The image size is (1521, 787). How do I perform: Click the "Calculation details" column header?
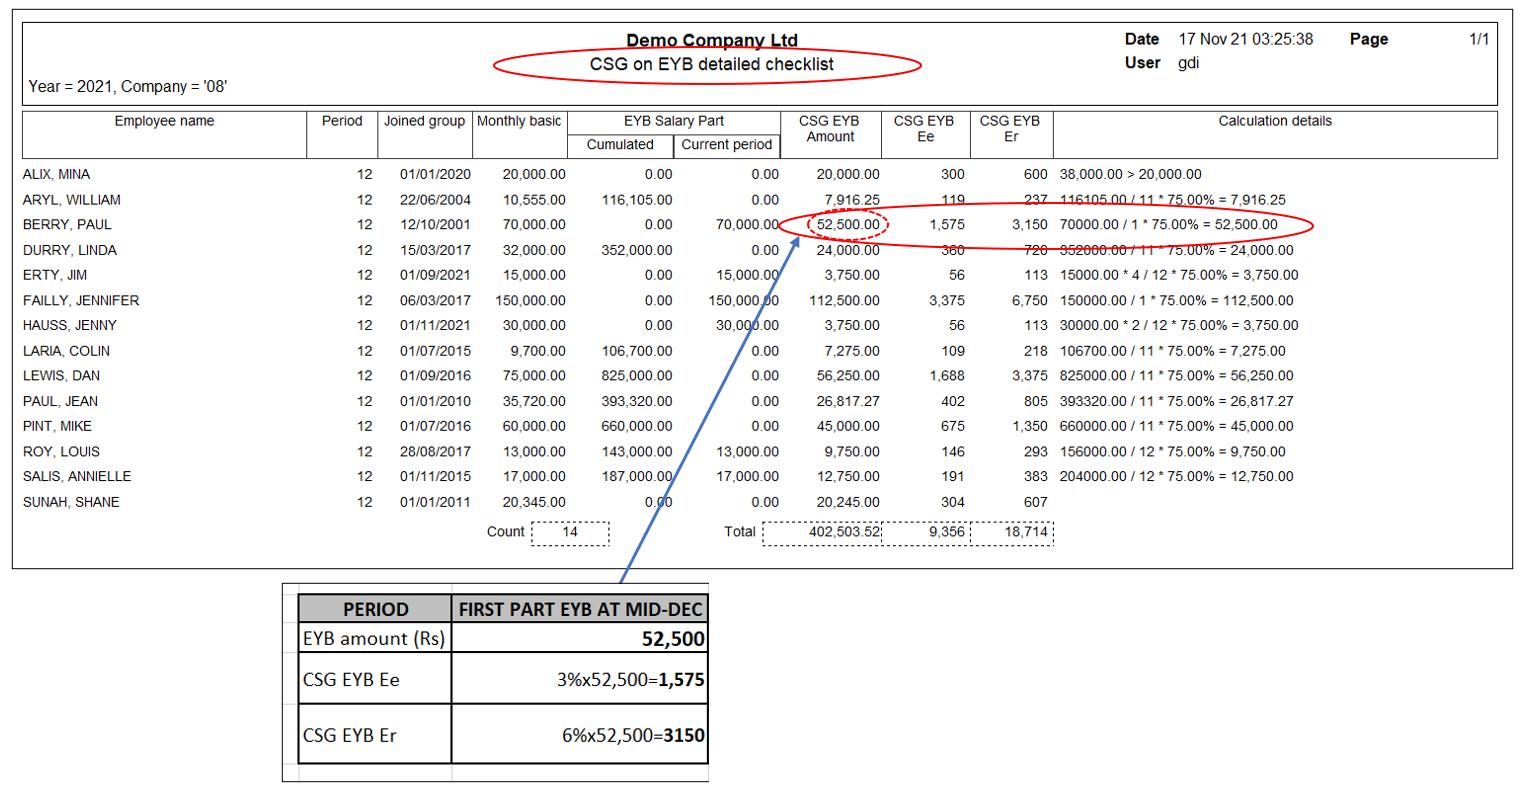(1274, 121)
